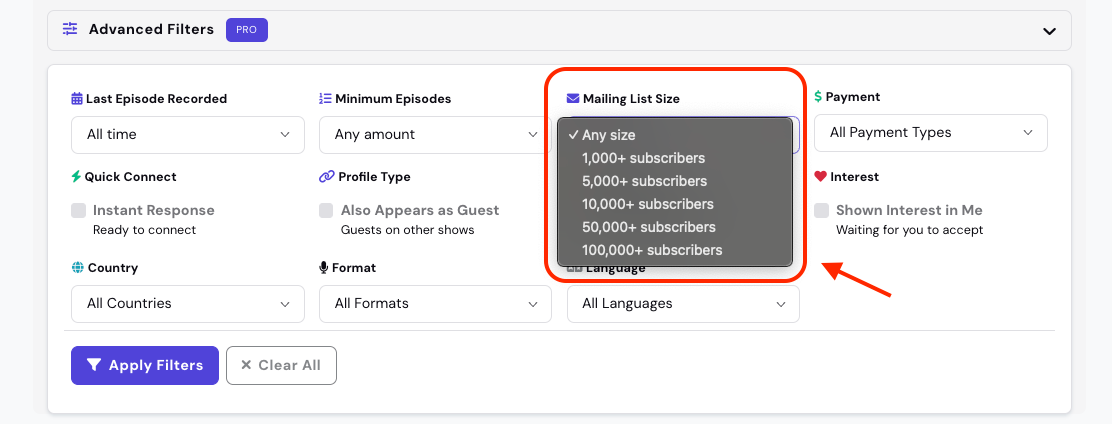Open the All Languages dropdown
This screenshot has width=1112, height=424.
point(684,303)
